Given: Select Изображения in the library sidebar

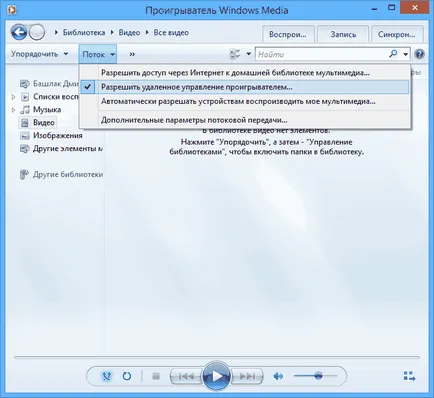Looking at the screenshot, I should (x=57, y=136).
